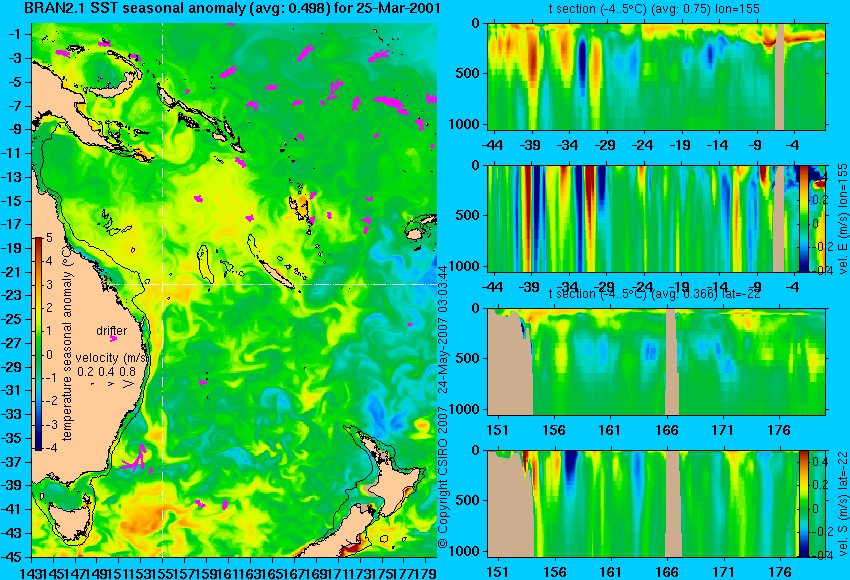Click the '-1' label on the map latitude axis
Image resolution: width=850 pixels, height=580 pixels.
pos(16,34)
